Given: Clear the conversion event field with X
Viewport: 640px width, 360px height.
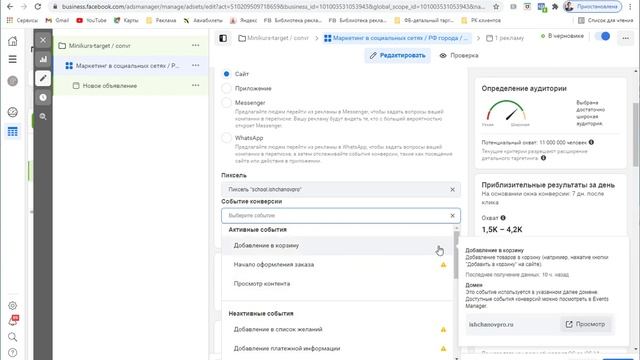Looking at the screenshot, I should pyautogui.click(x=452, y=216).
